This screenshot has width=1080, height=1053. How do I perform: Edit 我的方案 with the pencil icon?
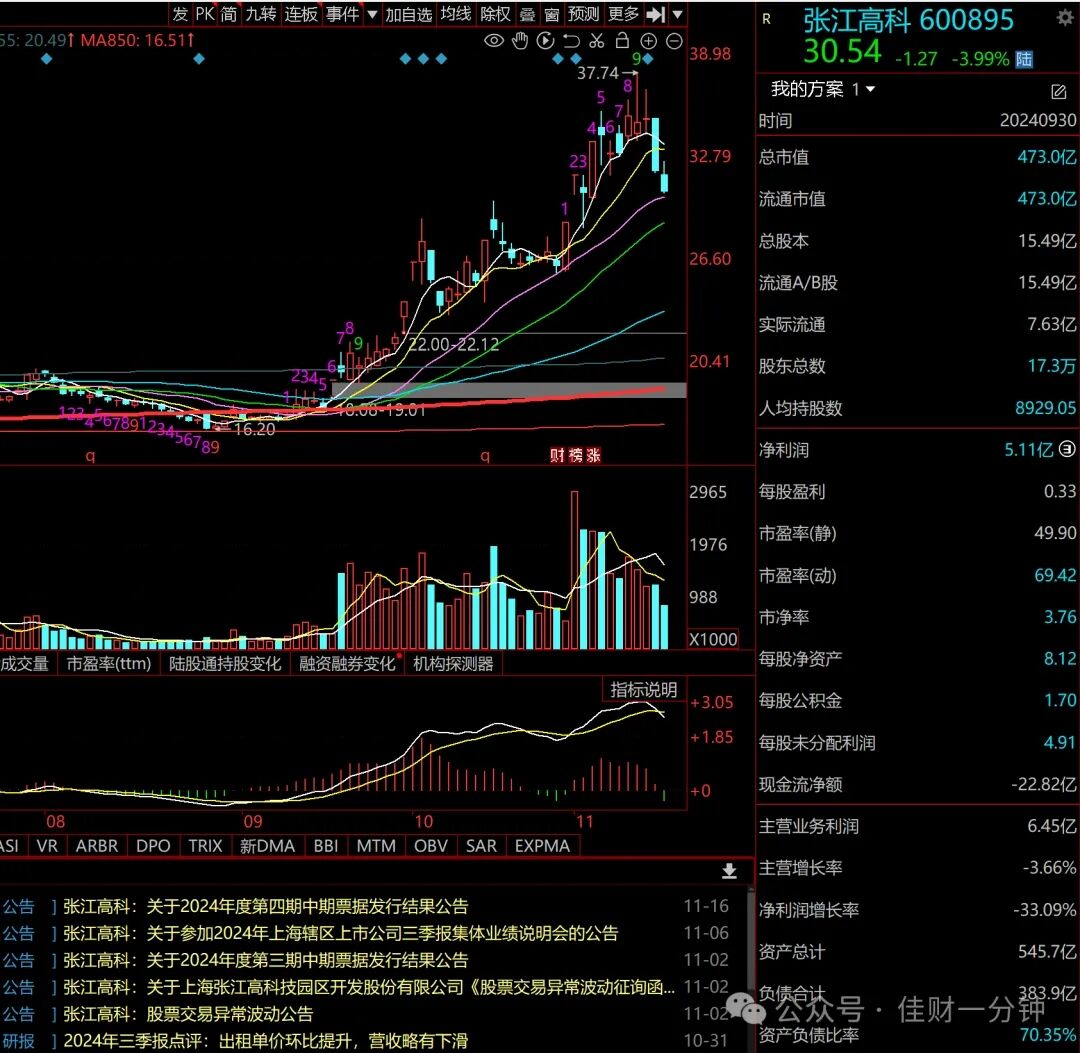coord(1058,91)
